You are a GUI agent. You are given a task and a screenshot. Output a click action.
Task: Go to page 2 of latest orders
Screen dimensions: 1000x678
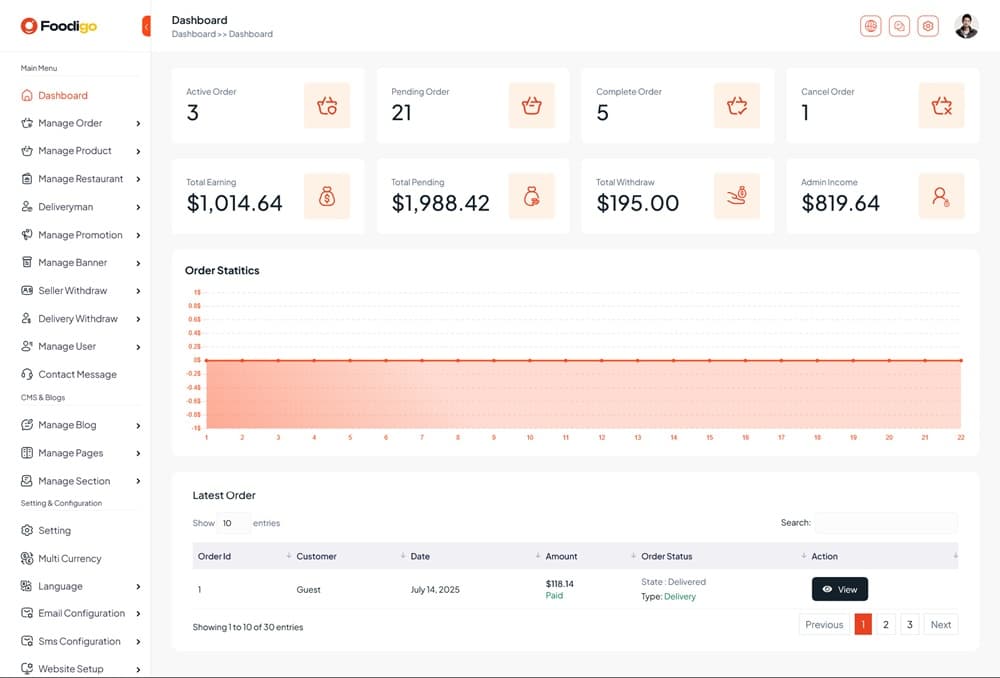pos(886,624)
